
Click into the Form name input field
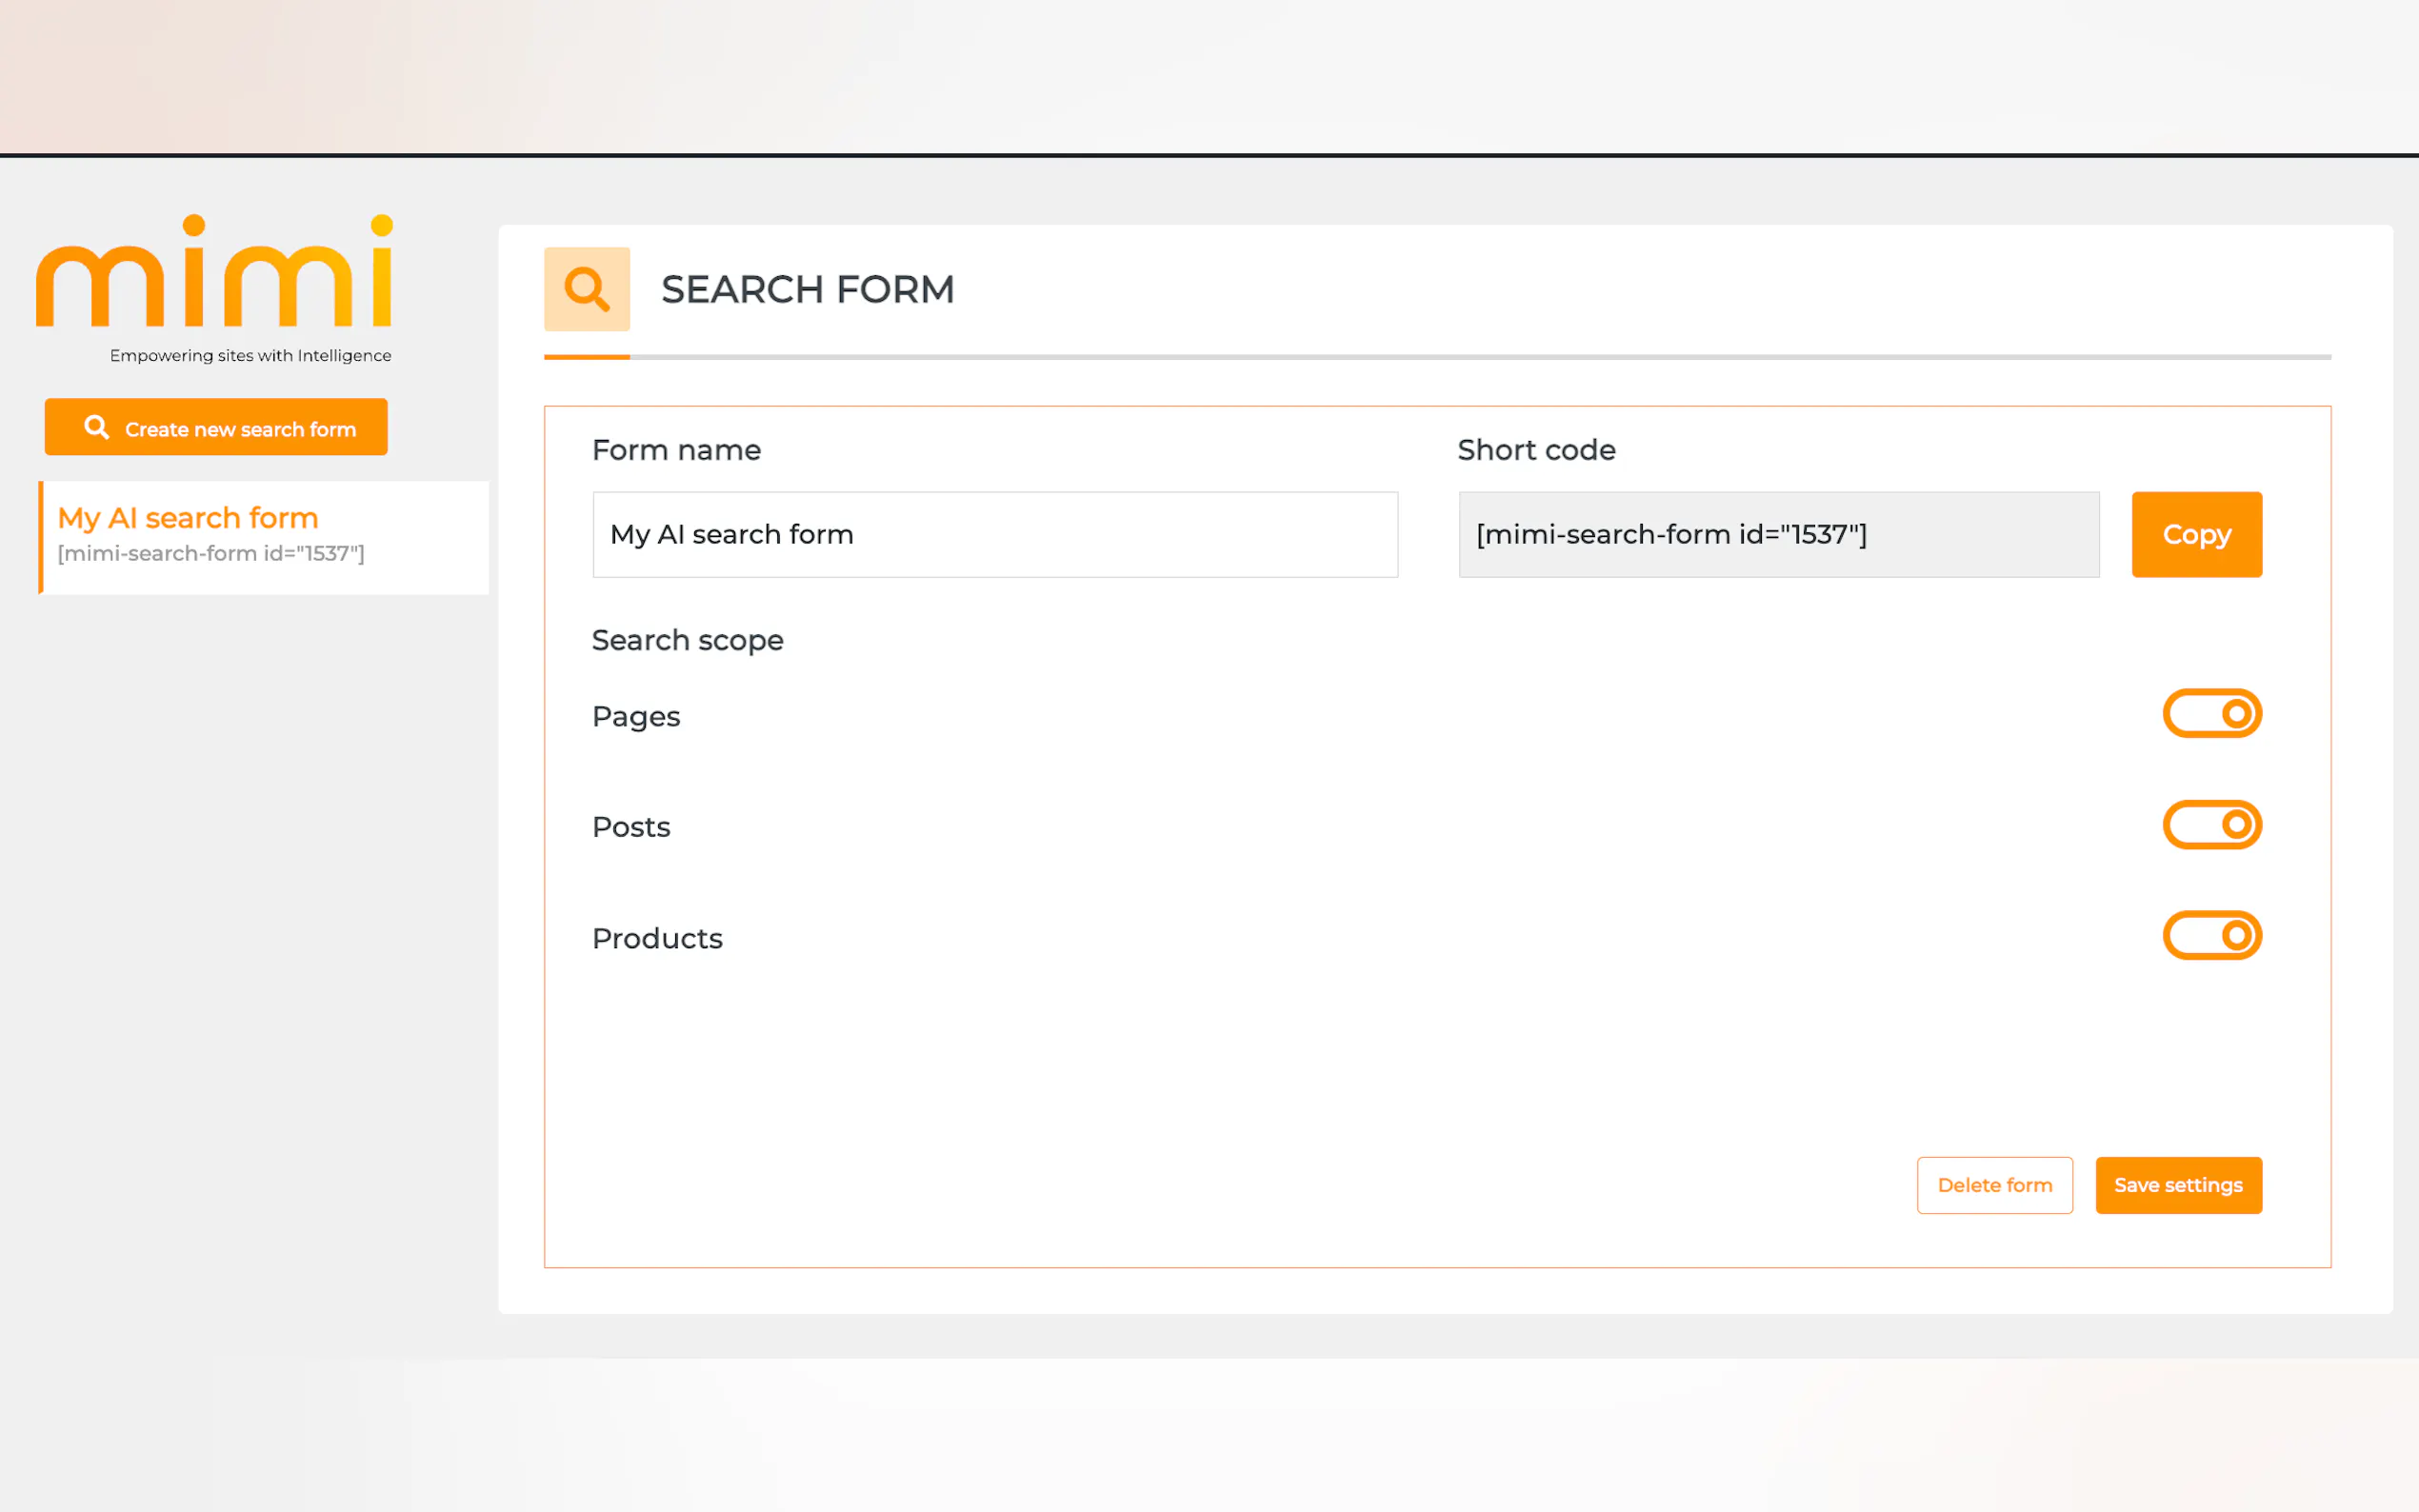click(x=994, y=535)
